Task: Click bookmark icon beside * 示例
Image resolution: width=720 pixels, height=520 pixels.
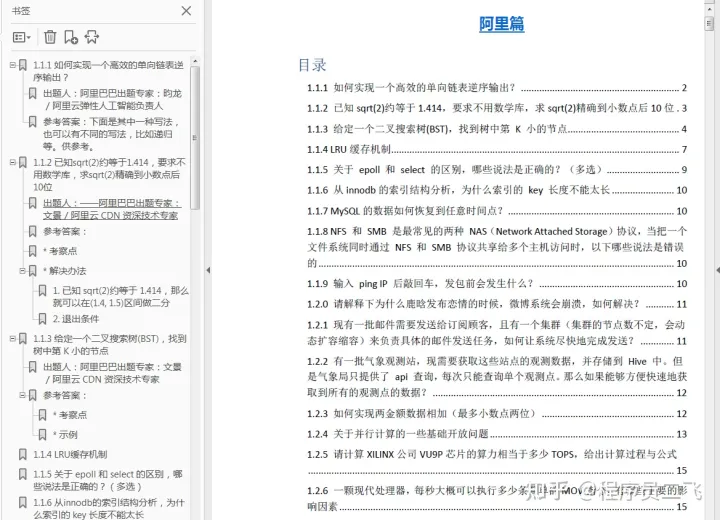Action: pyautogui.click(x=42, y=435)
